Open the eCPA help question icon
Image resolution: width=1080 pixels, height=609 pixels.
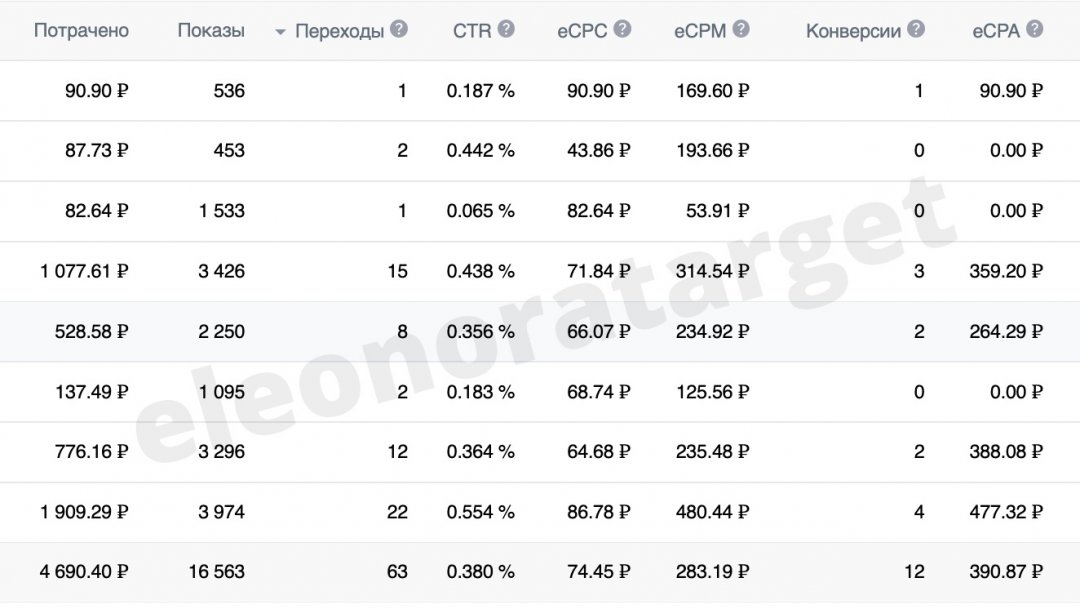[1035, 29]
